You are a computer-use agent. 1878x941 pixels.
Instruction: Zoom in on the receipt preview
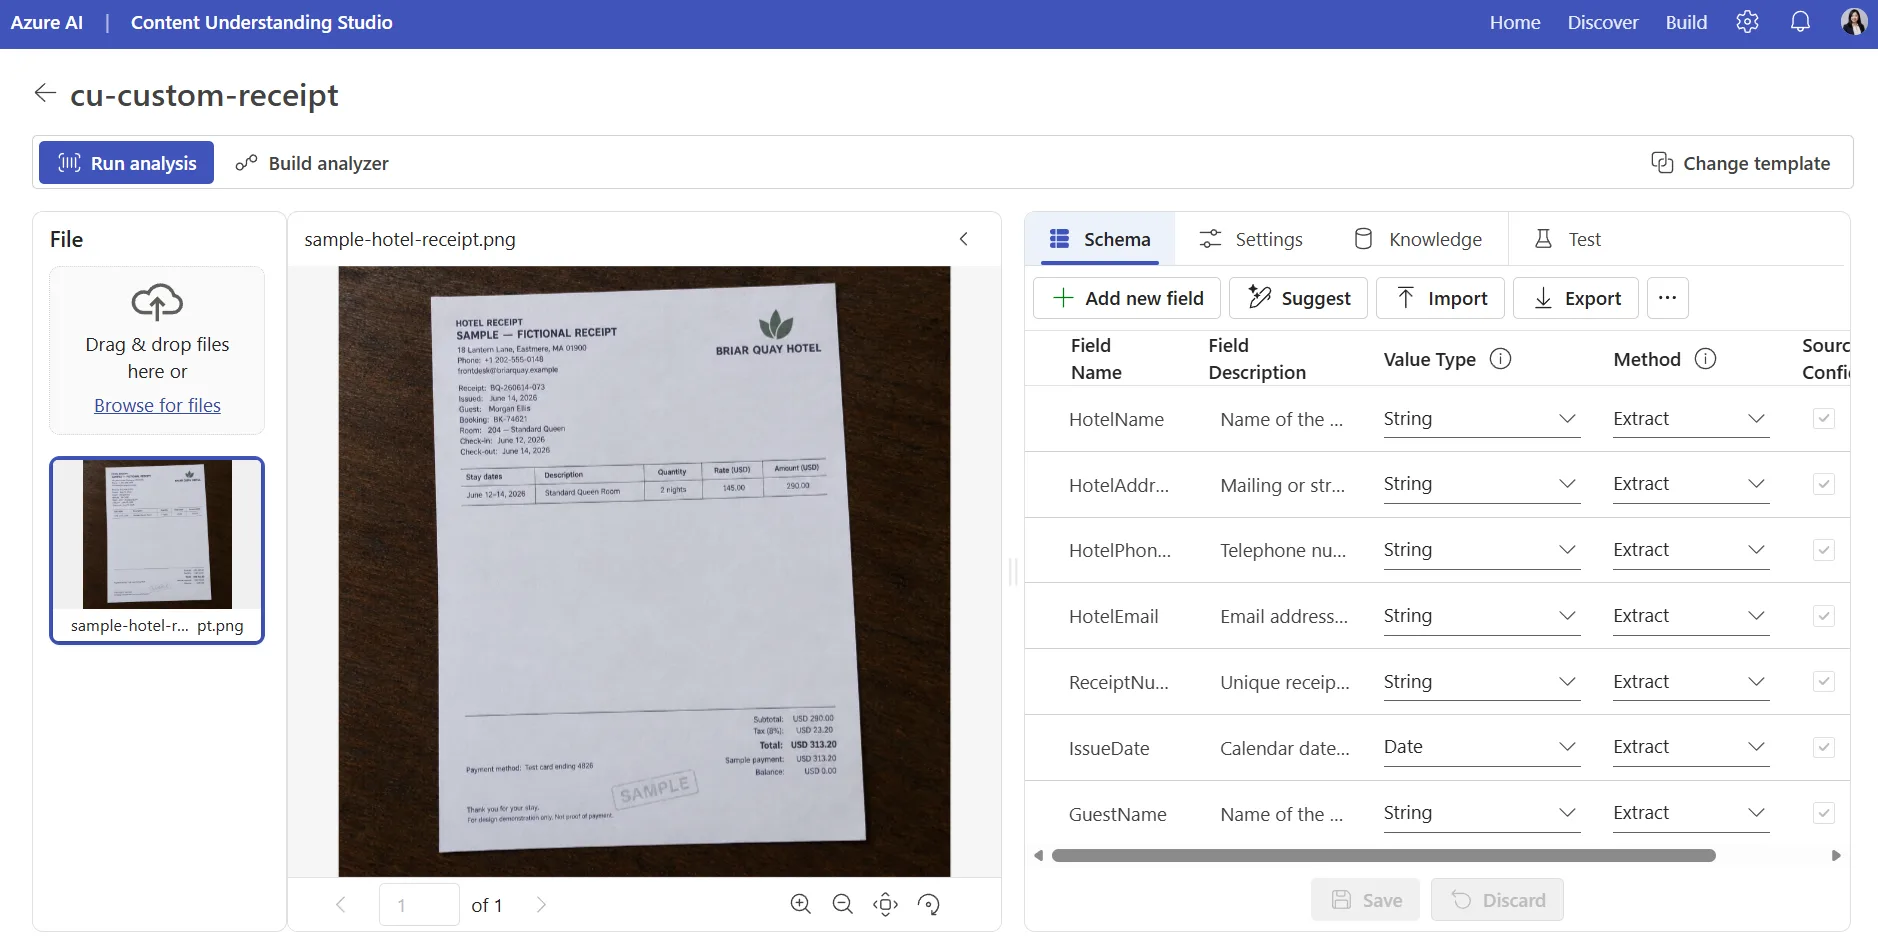click(801, 905)
